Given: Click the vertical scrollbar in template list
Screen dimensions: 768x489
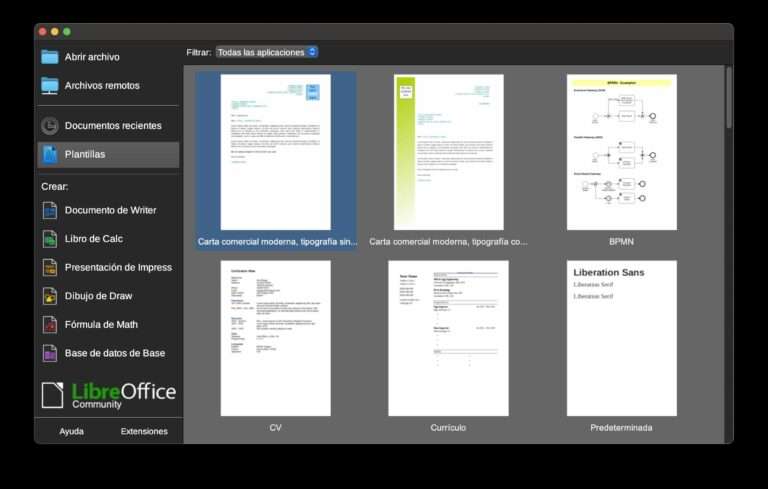Looking at the screenshot, I should tap(729, 100).
